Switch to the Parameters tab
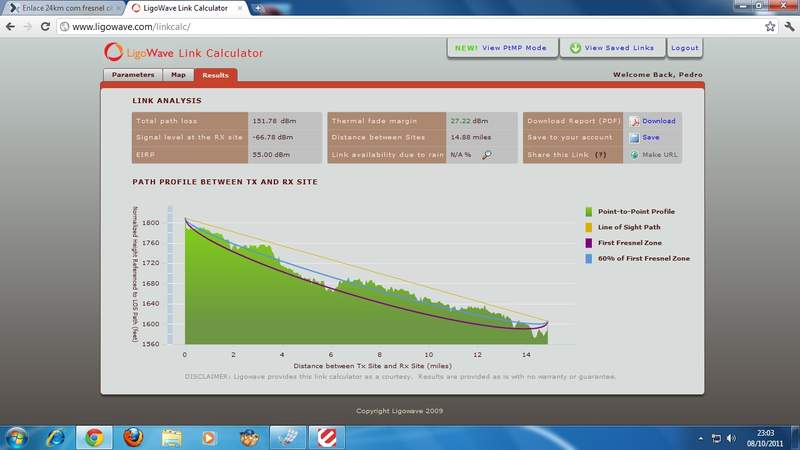The width and height of the screenshot is (800, 450). (x=133, y=74)
